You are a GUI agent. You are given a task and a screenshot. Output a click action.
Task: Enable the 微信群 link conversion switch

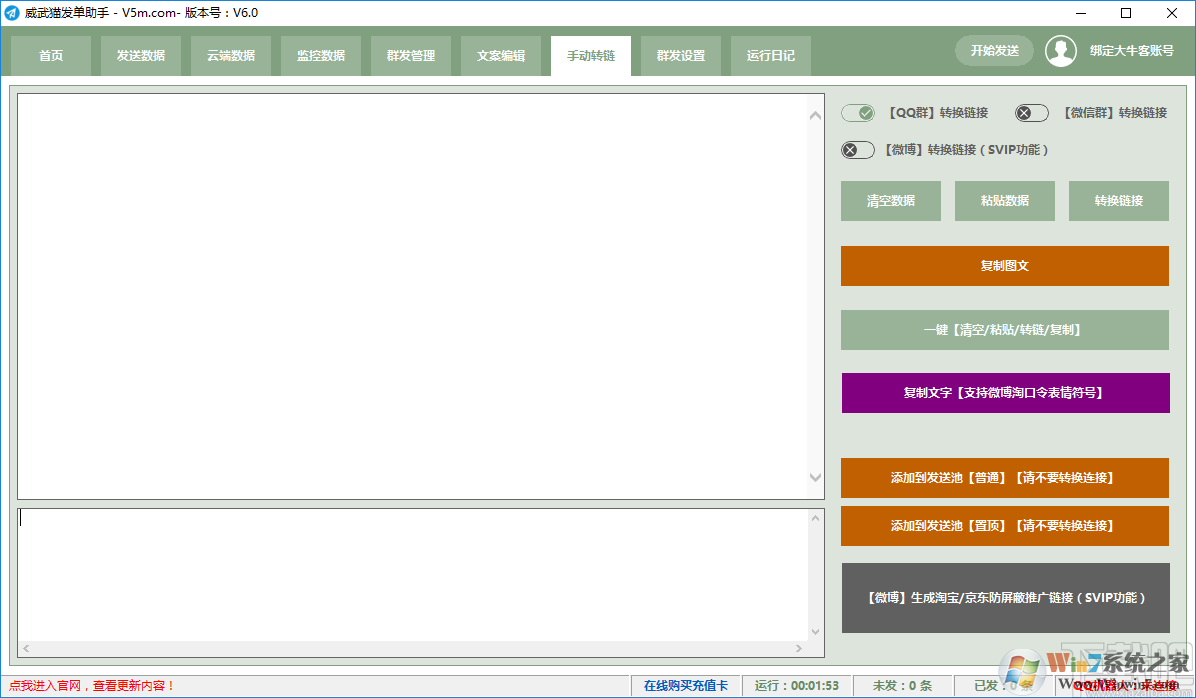pyautogui.click(x=1031, y=113)
